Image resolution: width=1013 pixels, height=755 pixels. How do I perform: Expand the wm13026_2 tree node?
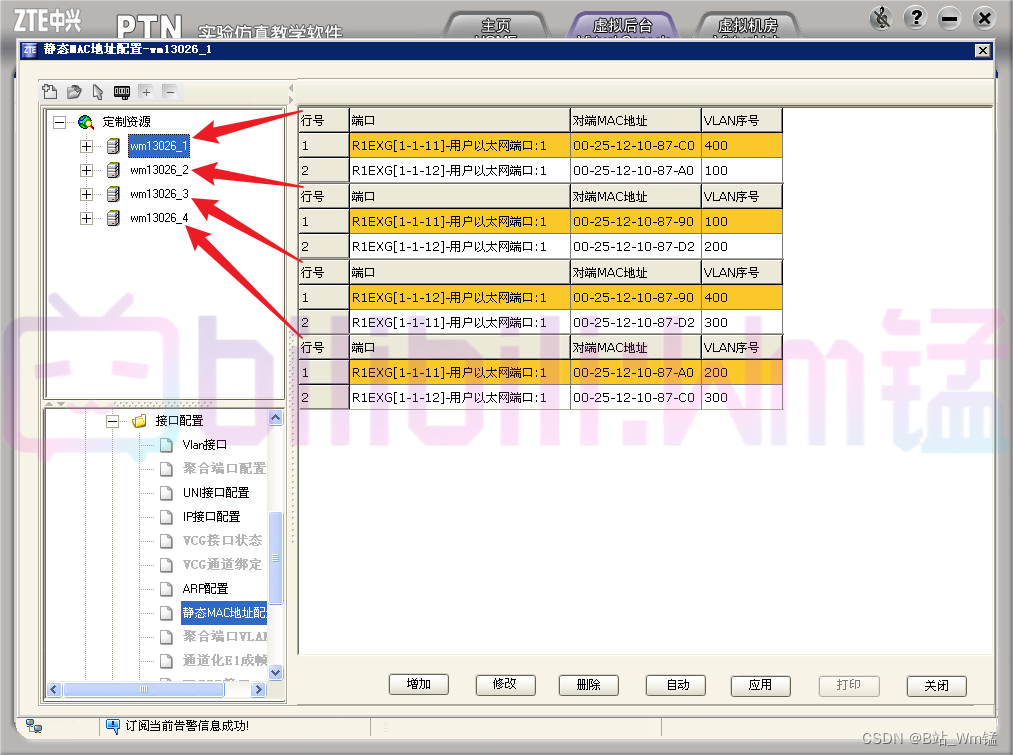click(86, 169)
